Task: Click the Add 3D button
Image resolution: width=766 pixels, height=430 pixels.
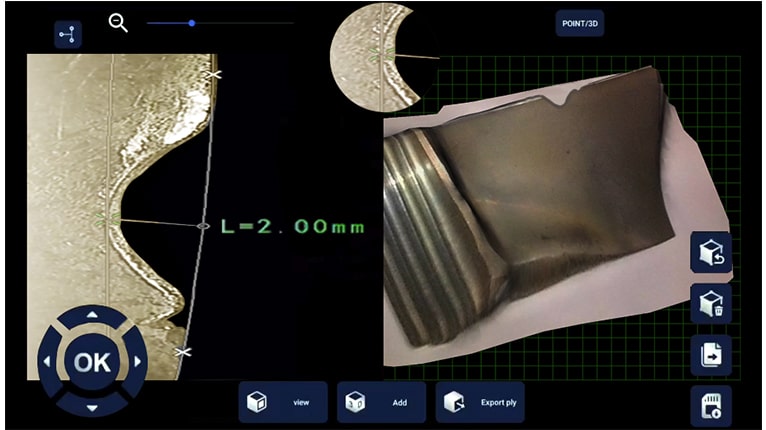Action: [381, 402]
